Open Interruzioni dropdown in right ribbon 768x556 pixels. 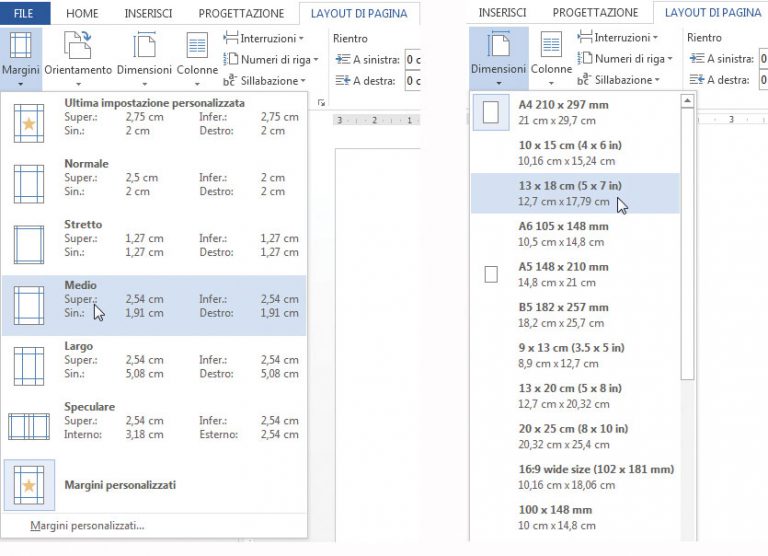618,37
